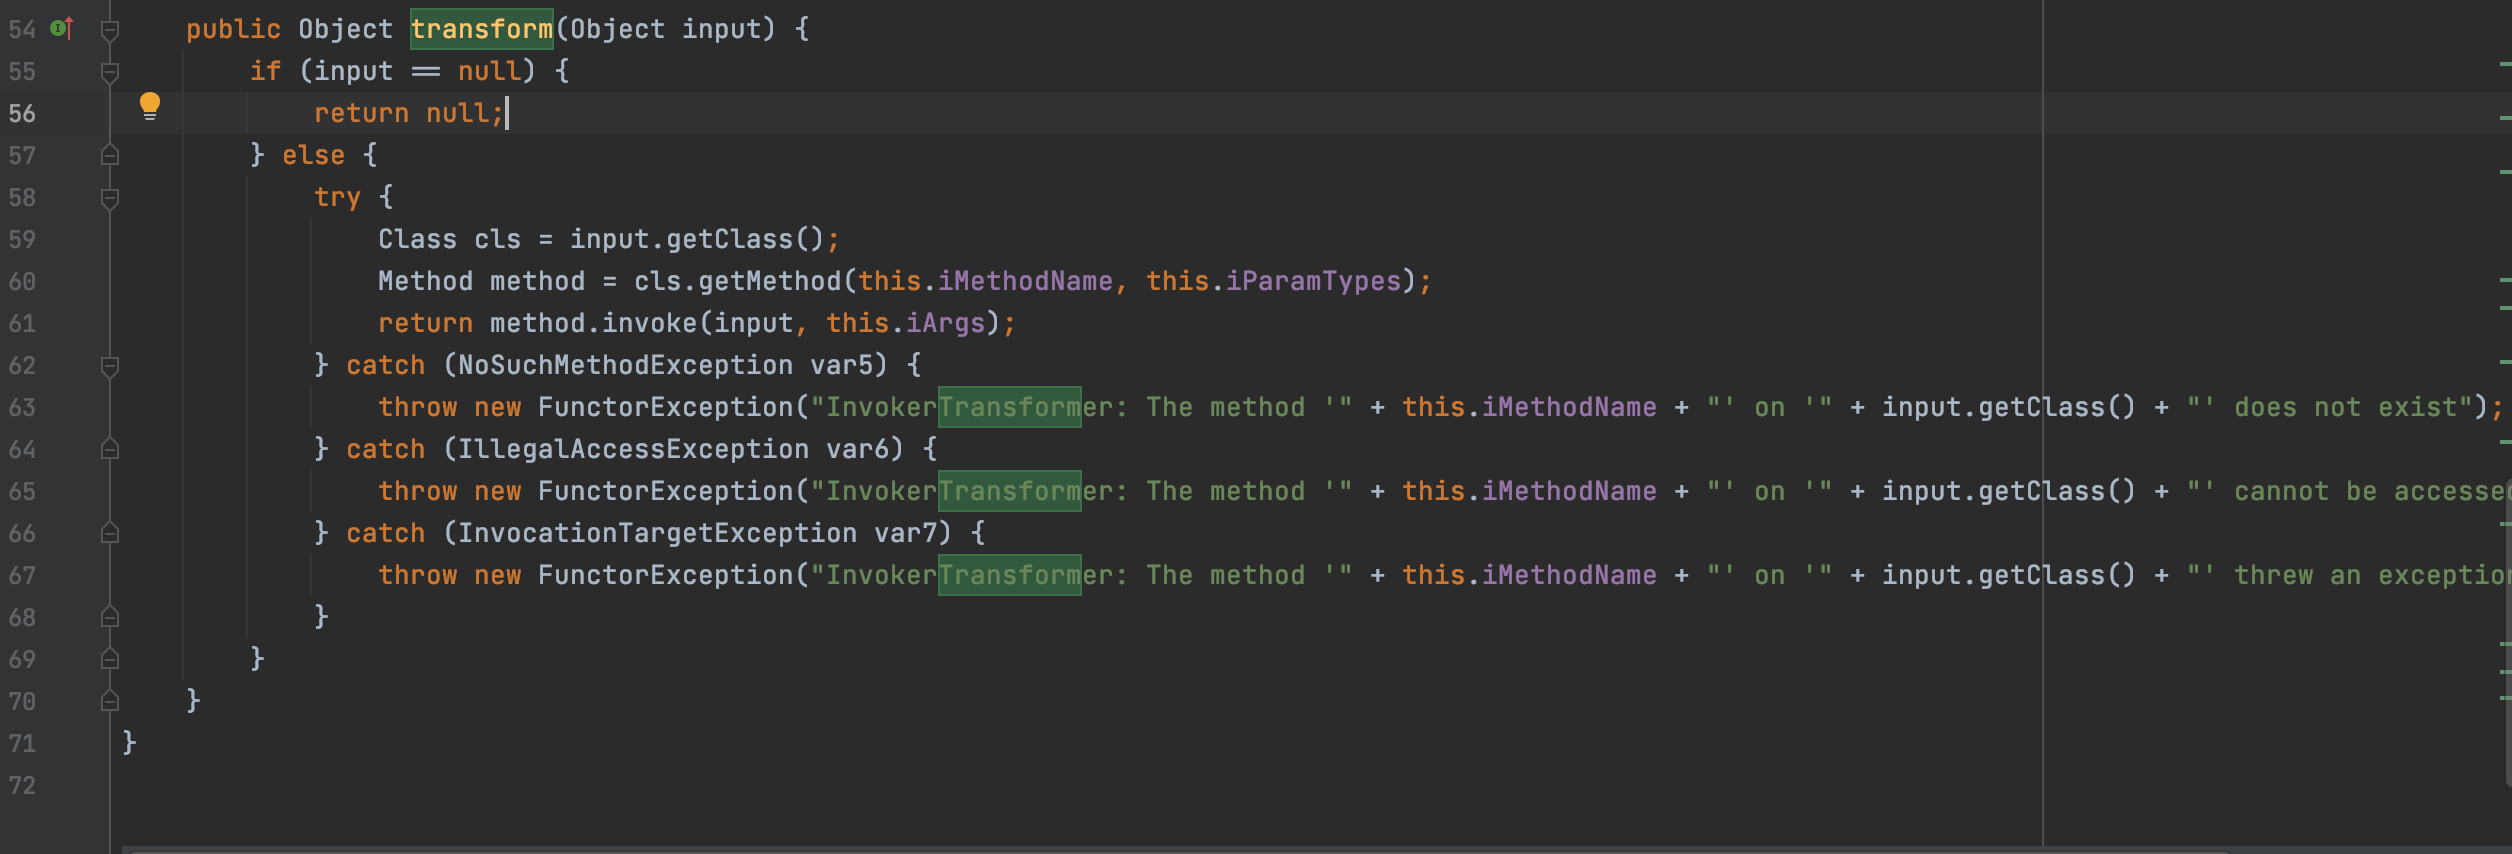This screenshot has height=854, width=2512.
Task: Click 'IllegalAccessException' on line 64
Action: click(x=633, y=449)
